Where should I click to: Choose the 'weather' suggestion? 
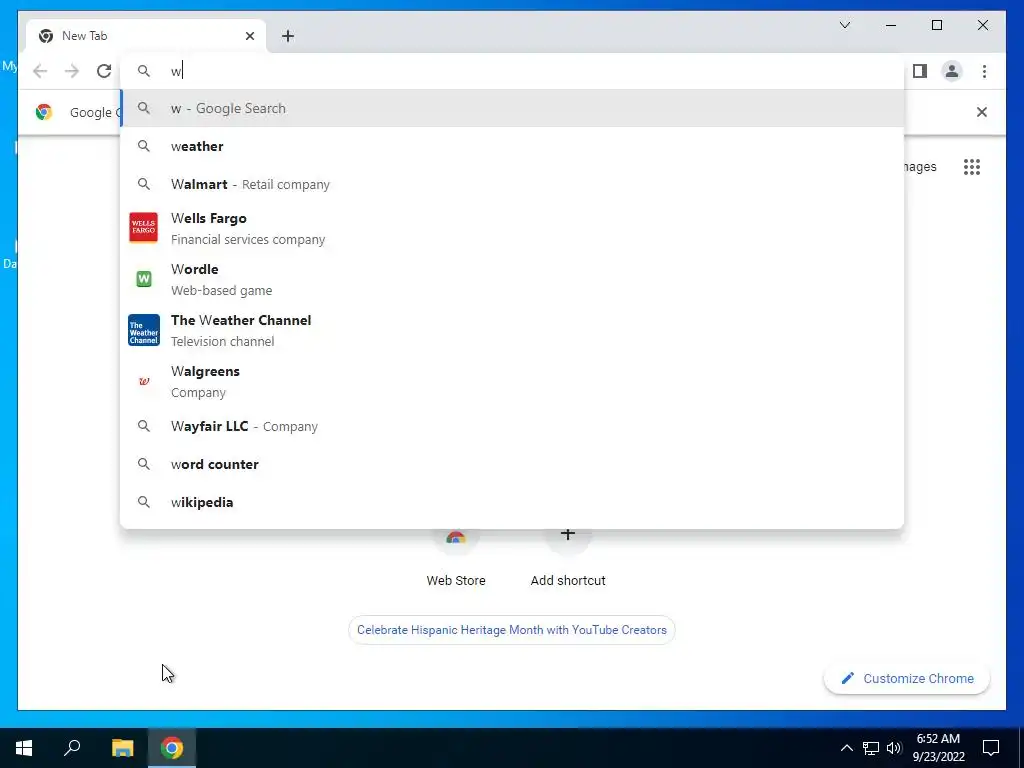pyautogui.click(x=513, y=146)
